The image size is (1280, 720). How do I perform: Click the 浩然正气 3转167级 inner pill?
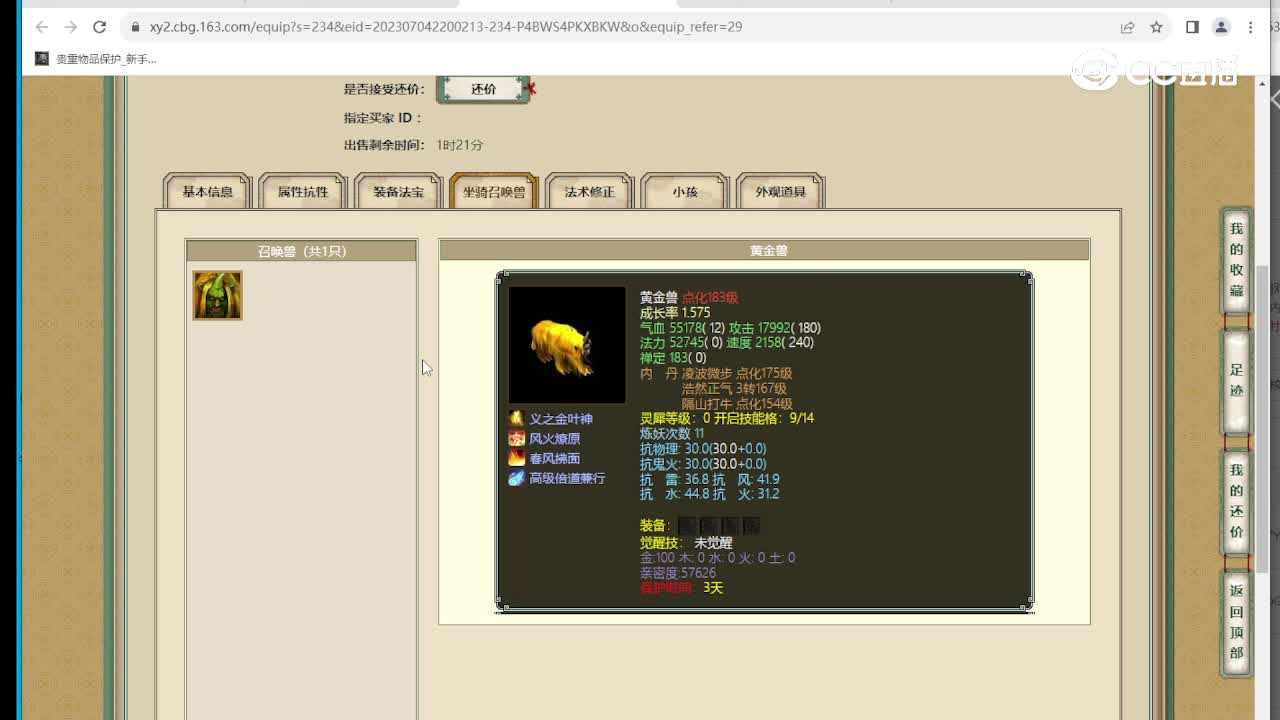tap(734, 389)
